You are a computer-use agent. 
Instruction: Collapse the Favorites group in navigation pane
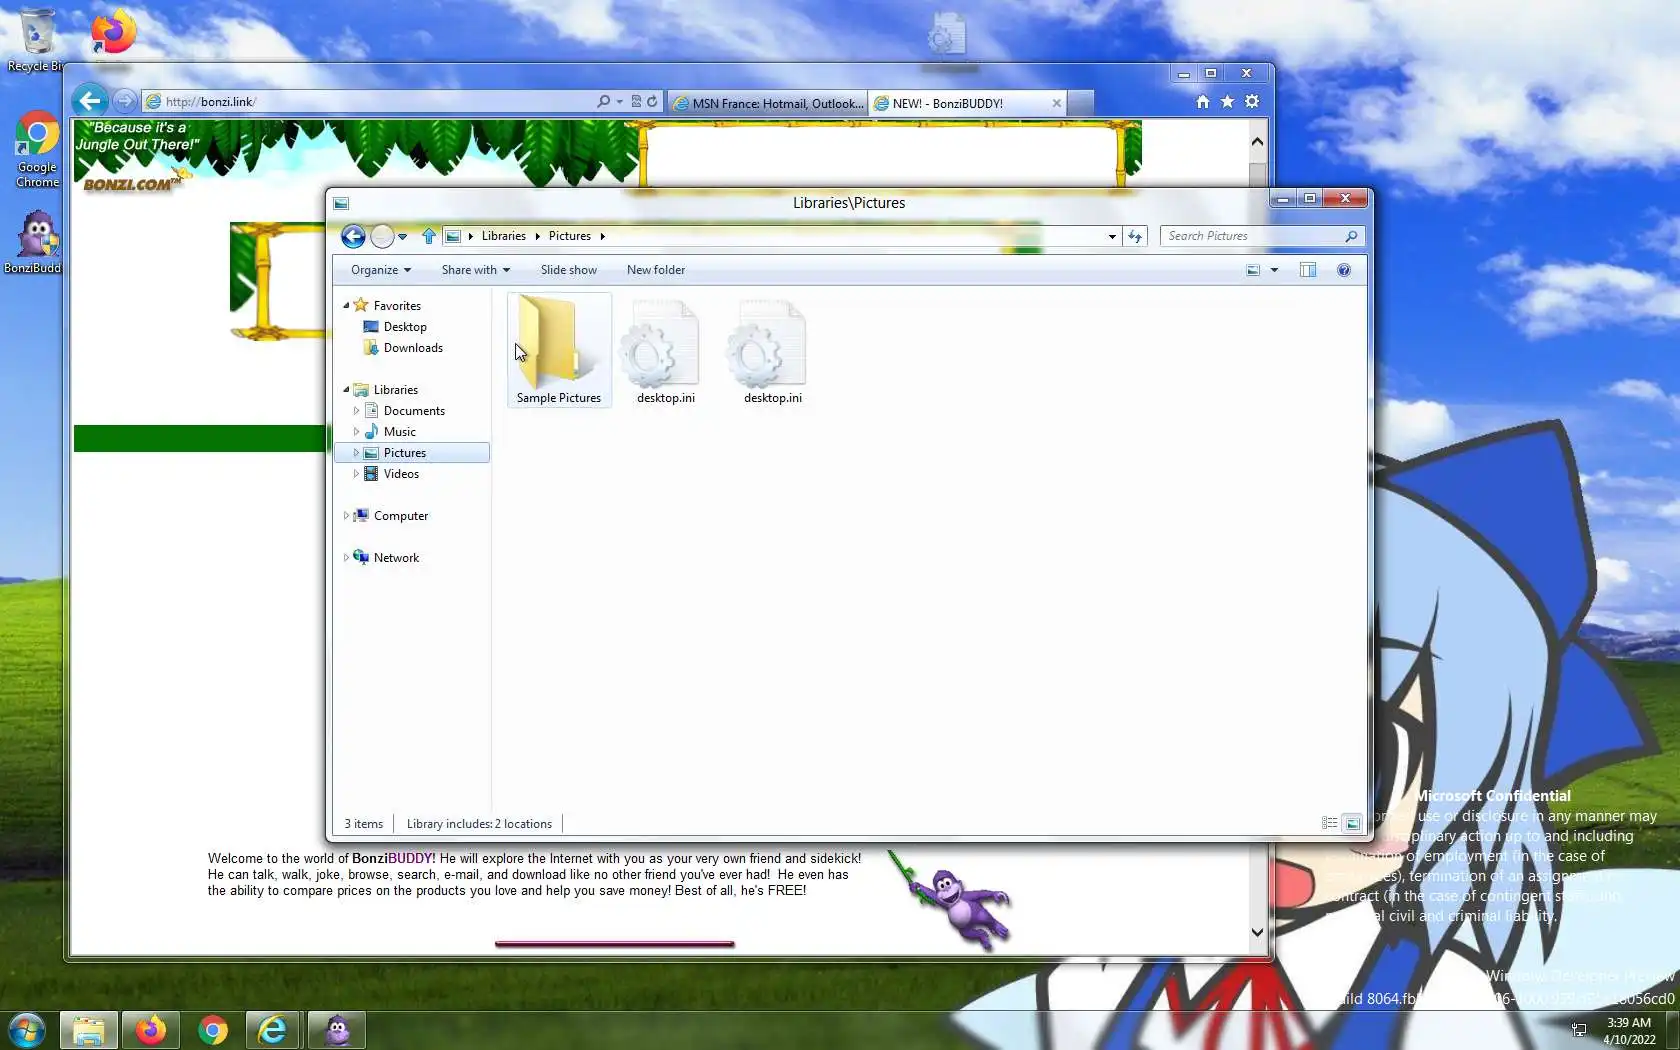(x=346, y=305)
